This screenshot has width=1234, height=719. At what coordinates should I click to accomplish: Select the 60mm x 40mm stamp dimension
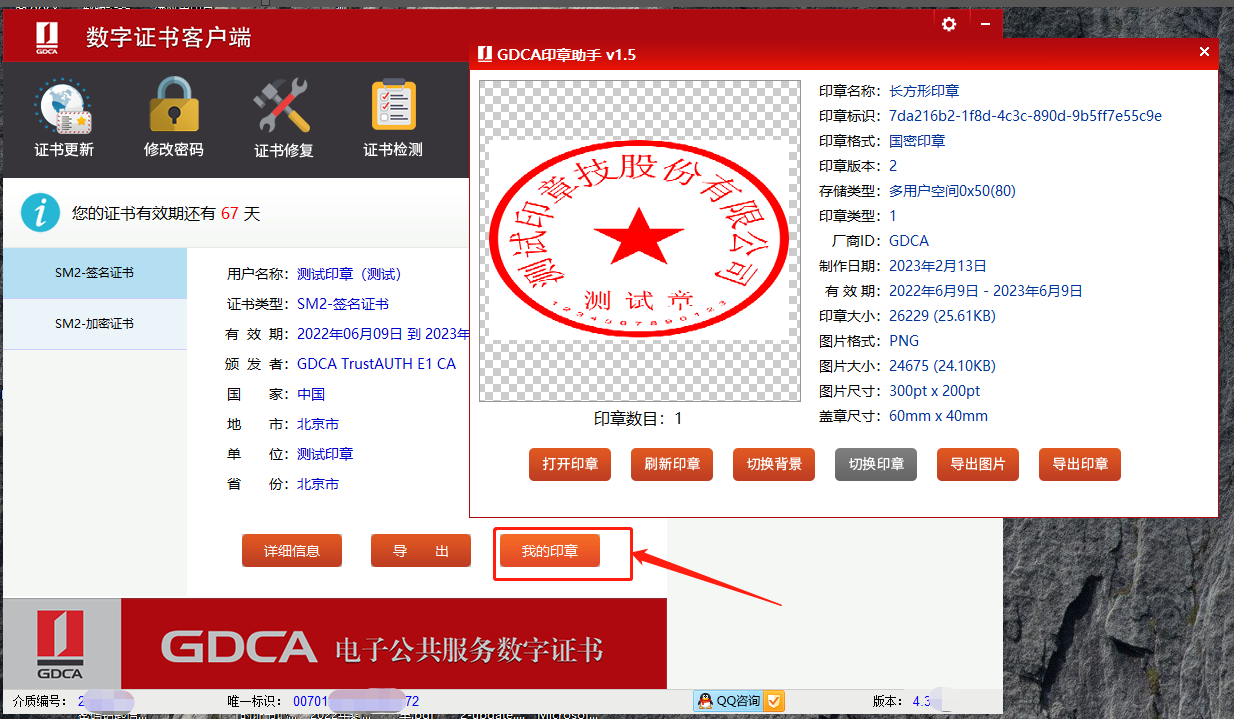[x=938, y=416]
